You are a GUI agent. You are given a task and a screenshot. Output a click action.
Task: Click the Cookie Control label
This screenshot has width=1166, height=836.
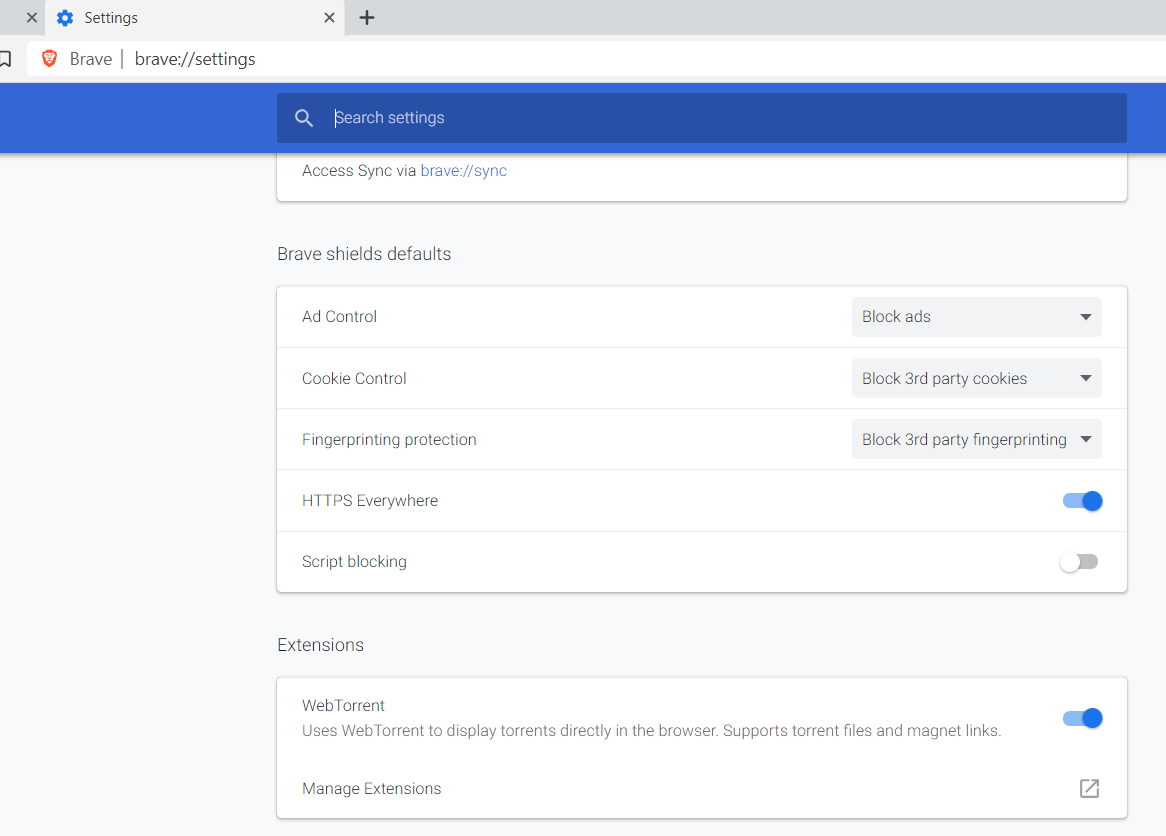pyautogui.click(x=354, y=379)
